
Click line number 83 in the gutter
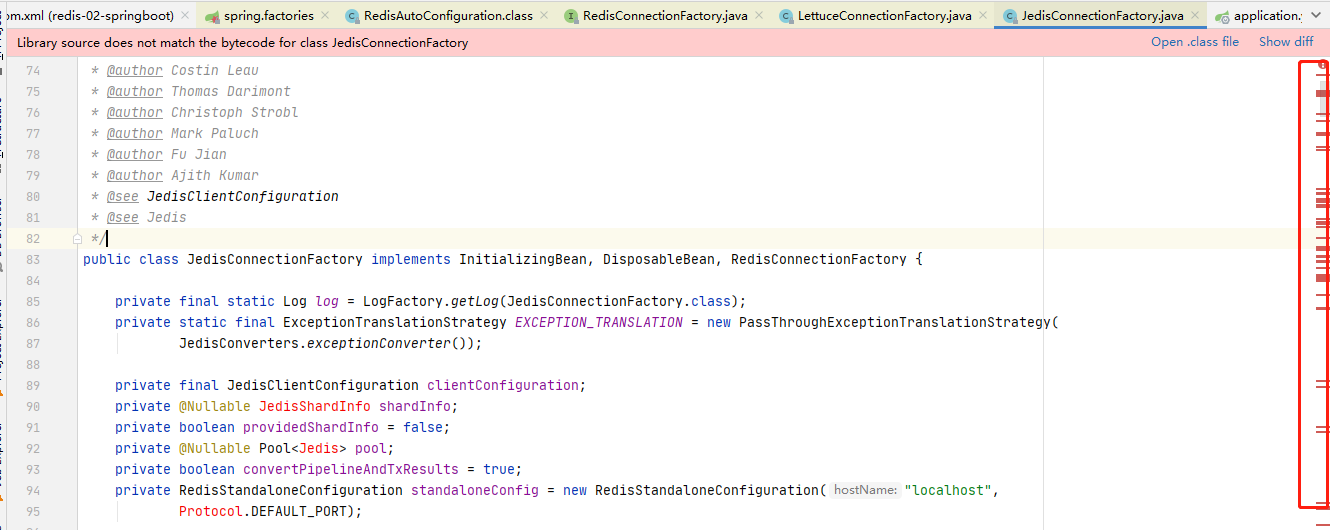click(x=33, y=259)
